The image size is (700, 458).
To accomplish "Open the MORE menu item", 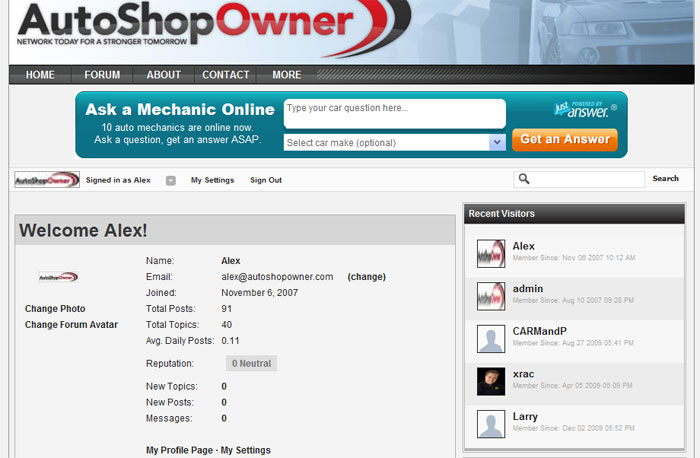I will point(287,75).
